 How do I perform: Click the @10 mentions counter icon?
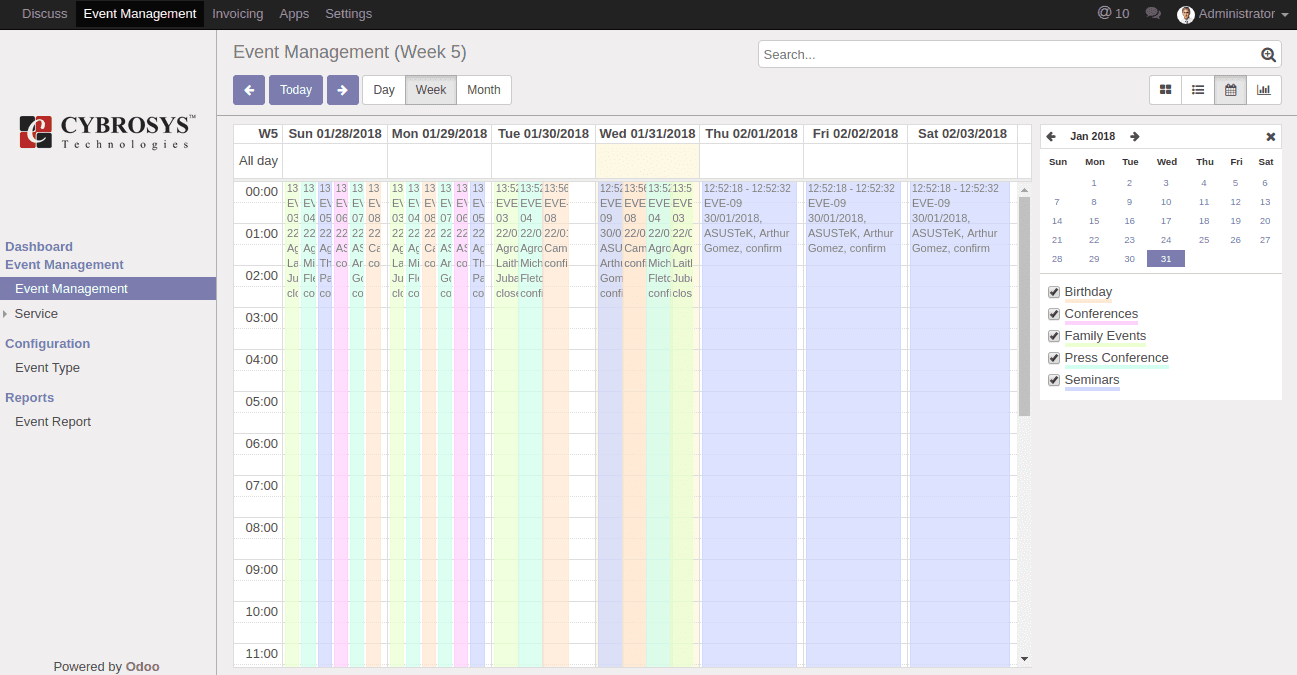click(x=1113, y=13)
